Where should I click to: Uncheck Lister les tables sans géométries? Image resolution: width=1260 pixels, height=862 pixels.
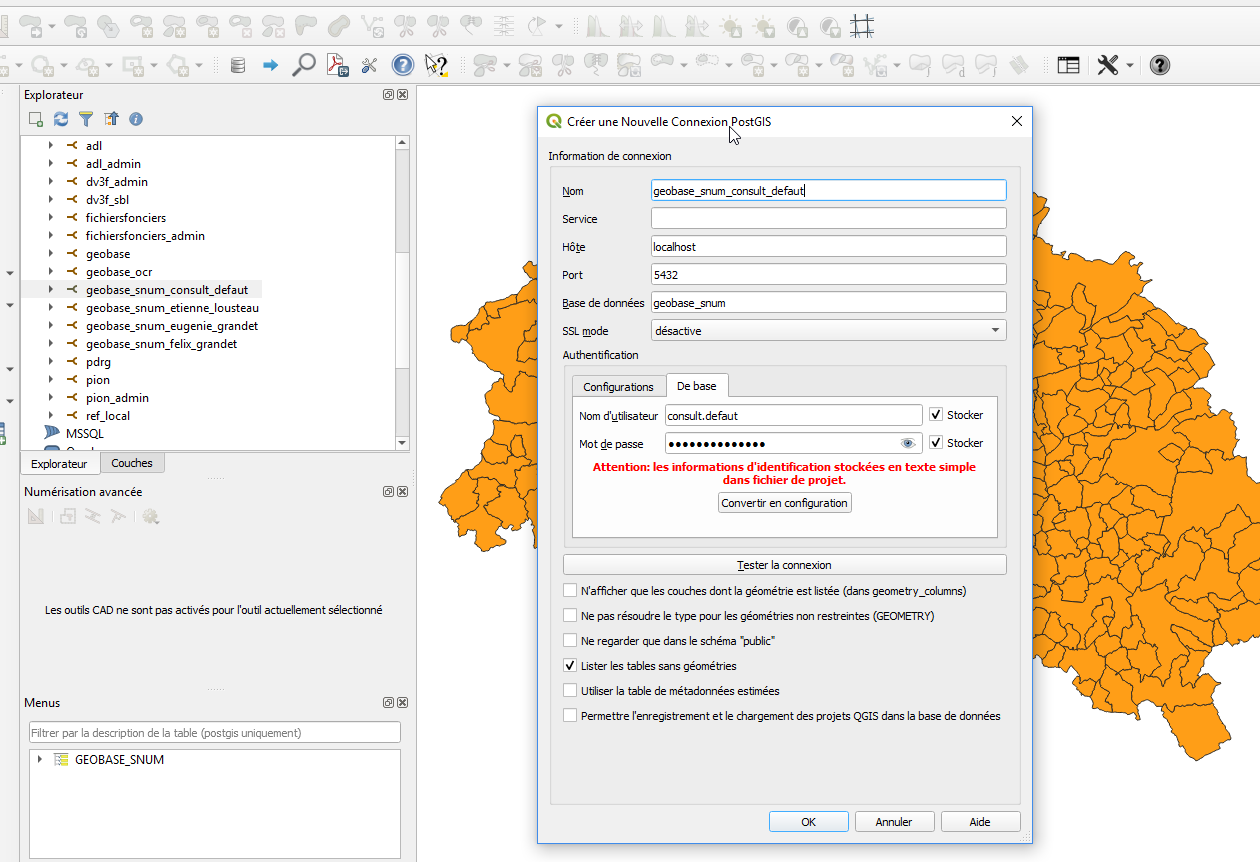(x=570, y=666)
